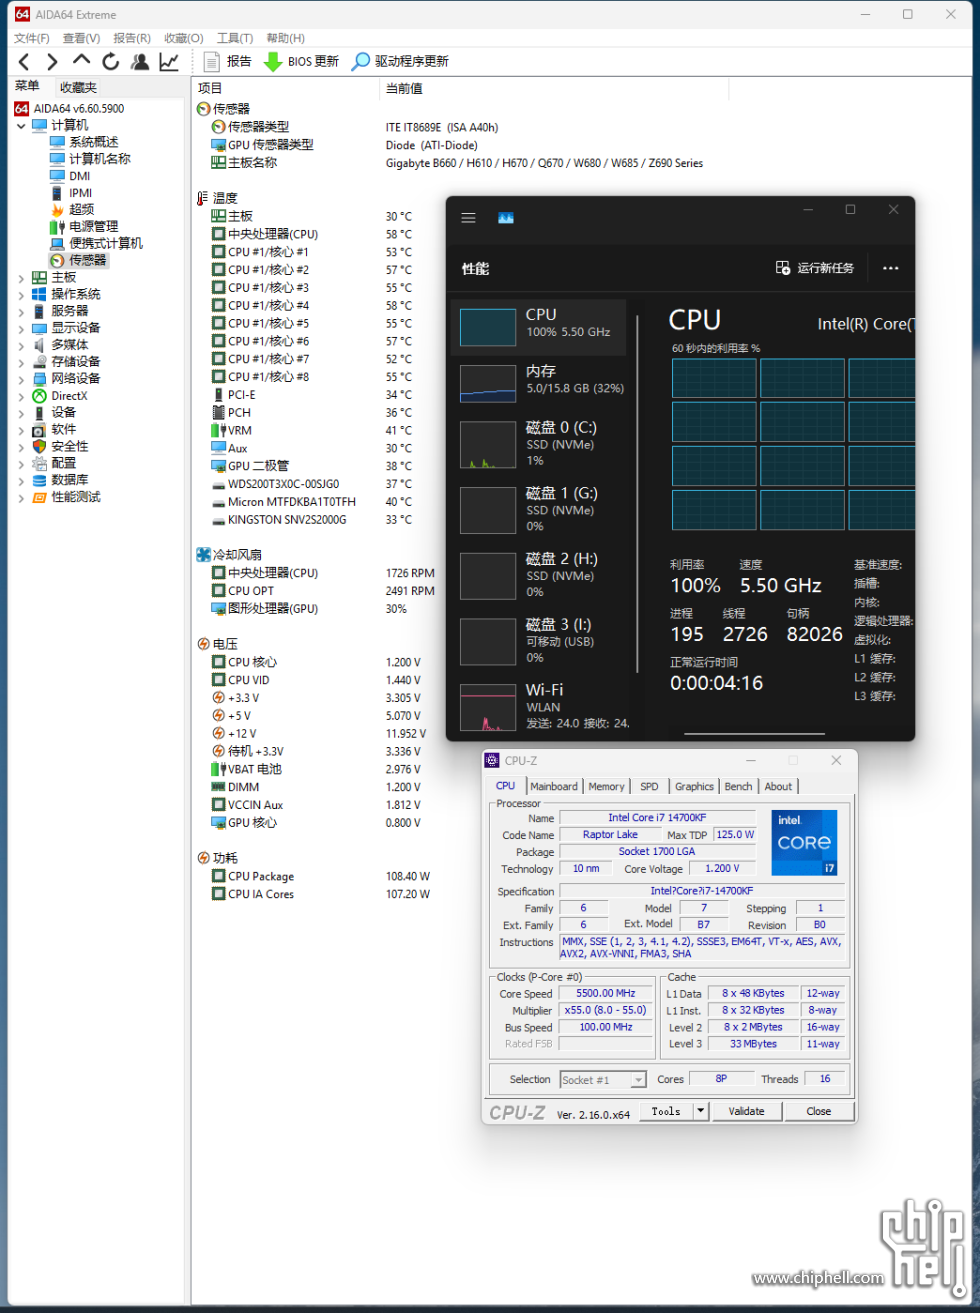This screenshot has height=1313, width=980.
Task: Select 磁盘 0 (C:) in Task Manager
Action: point(538,443)
